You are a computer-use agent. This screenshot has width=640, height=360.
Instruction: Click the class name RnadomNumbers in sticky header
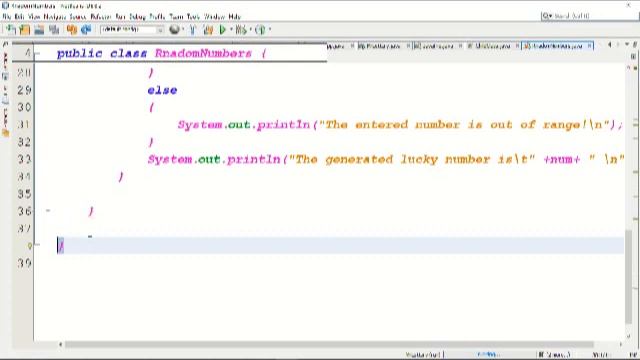(x=203, y=53)
